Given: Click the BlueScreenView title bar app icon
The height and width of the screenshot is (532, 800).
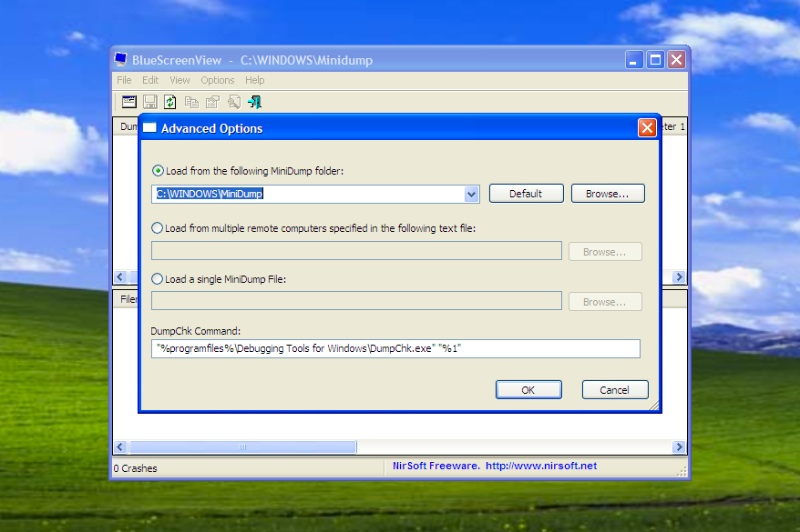Looking at the screenshot, I should tap(121, 60).
